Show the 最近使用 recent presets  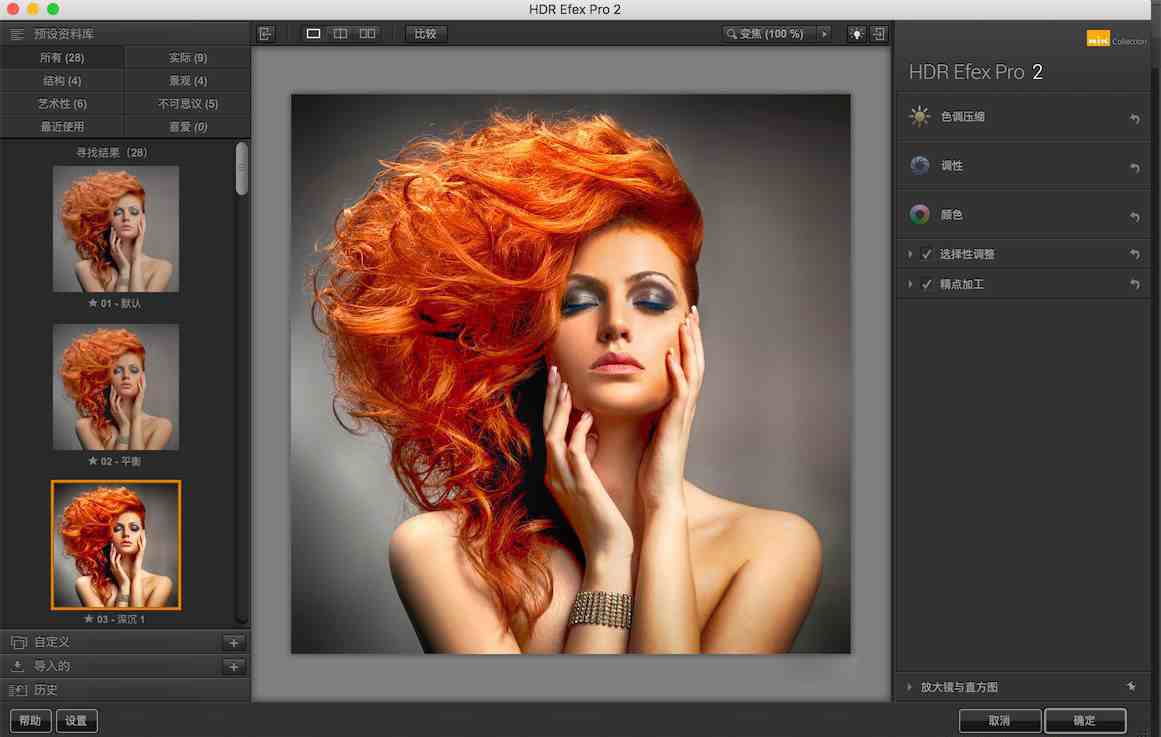[62, 127]
